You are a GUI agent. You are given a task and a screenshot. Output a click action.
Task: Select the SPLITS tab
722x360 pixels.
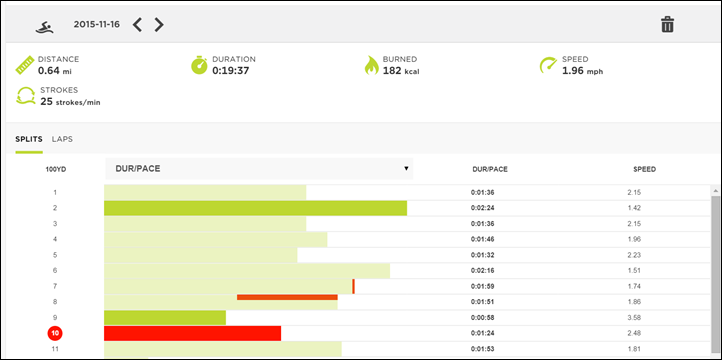point(29,139)
